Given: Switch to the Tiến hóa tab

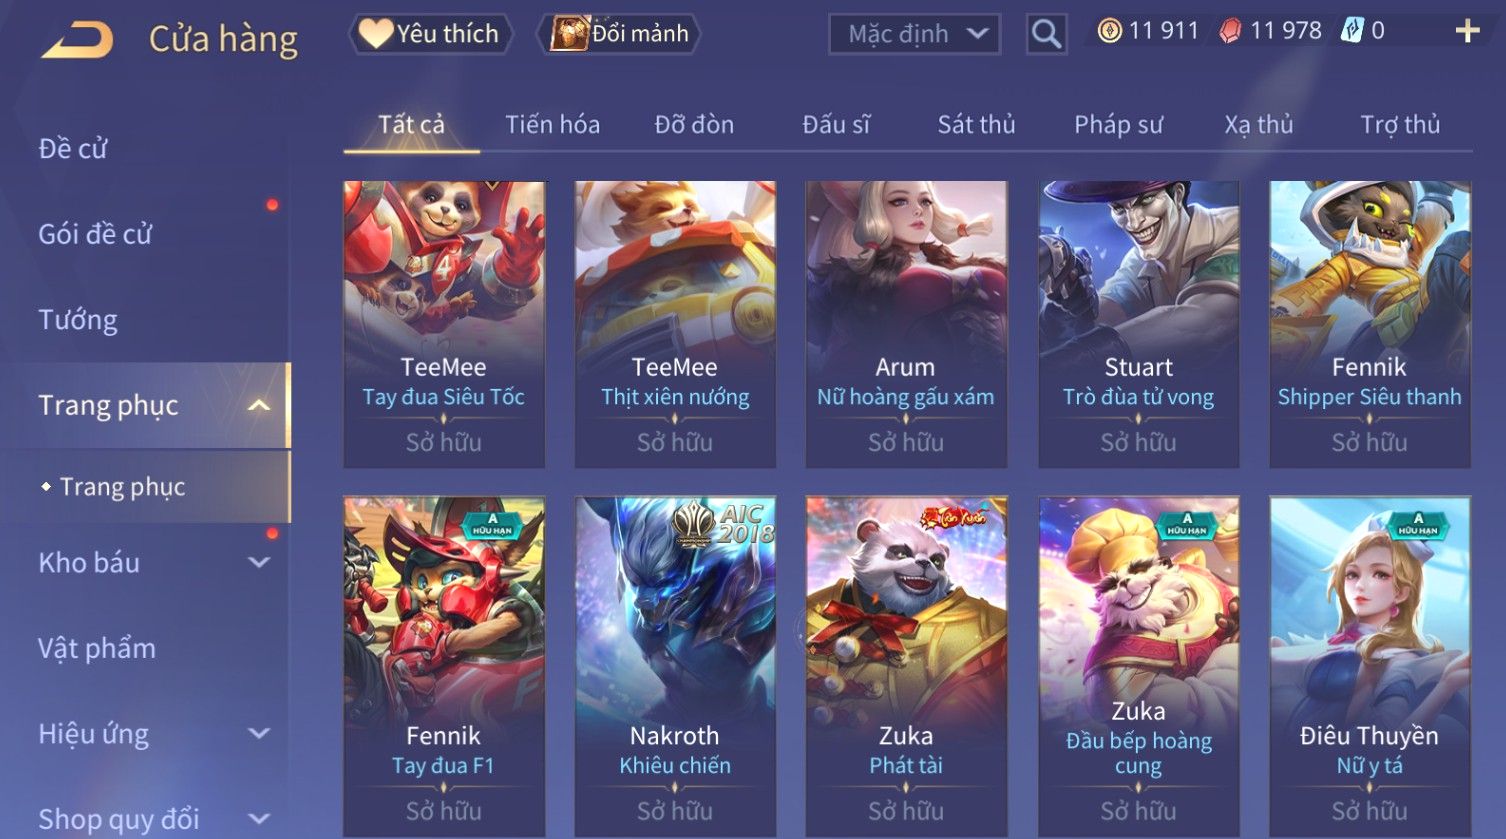Looking at the screenshot, I should point(552,125).
